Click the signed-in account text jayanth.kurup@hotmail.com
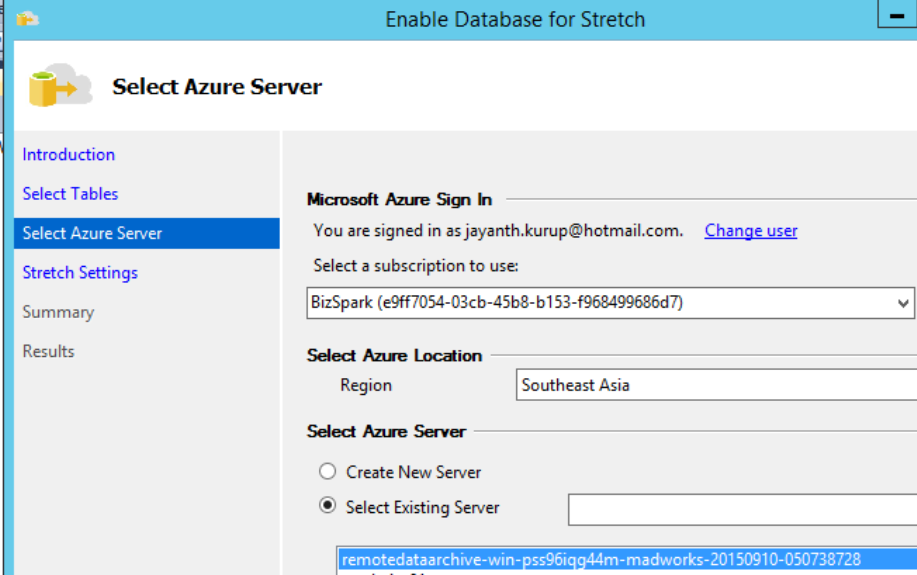Viewport: 917px width, 575px height. (x=574, y=230)
